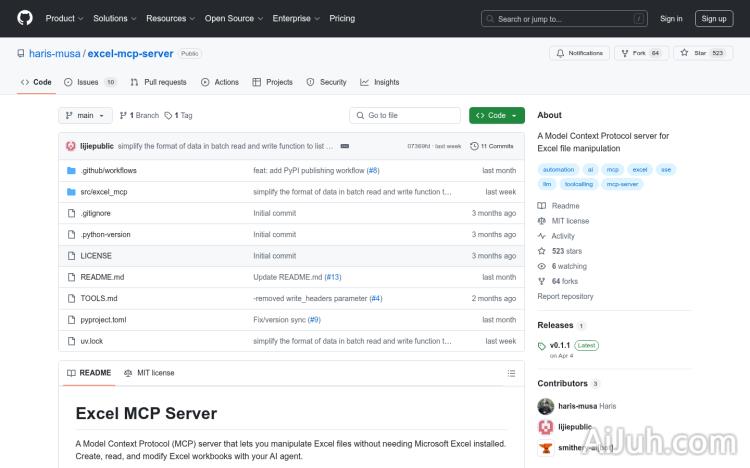The width and height of the screenshot is (750, 468).
Task: Switch to the Actions tab
Action: (x=220, y=82)
